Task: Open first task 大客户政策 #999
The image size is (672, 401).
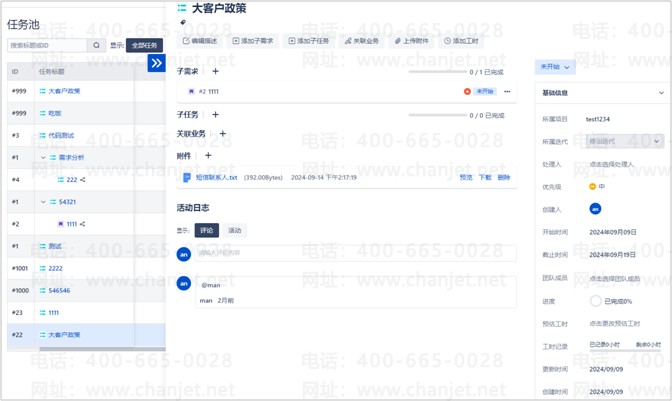Action: click(x=64, y=91)
